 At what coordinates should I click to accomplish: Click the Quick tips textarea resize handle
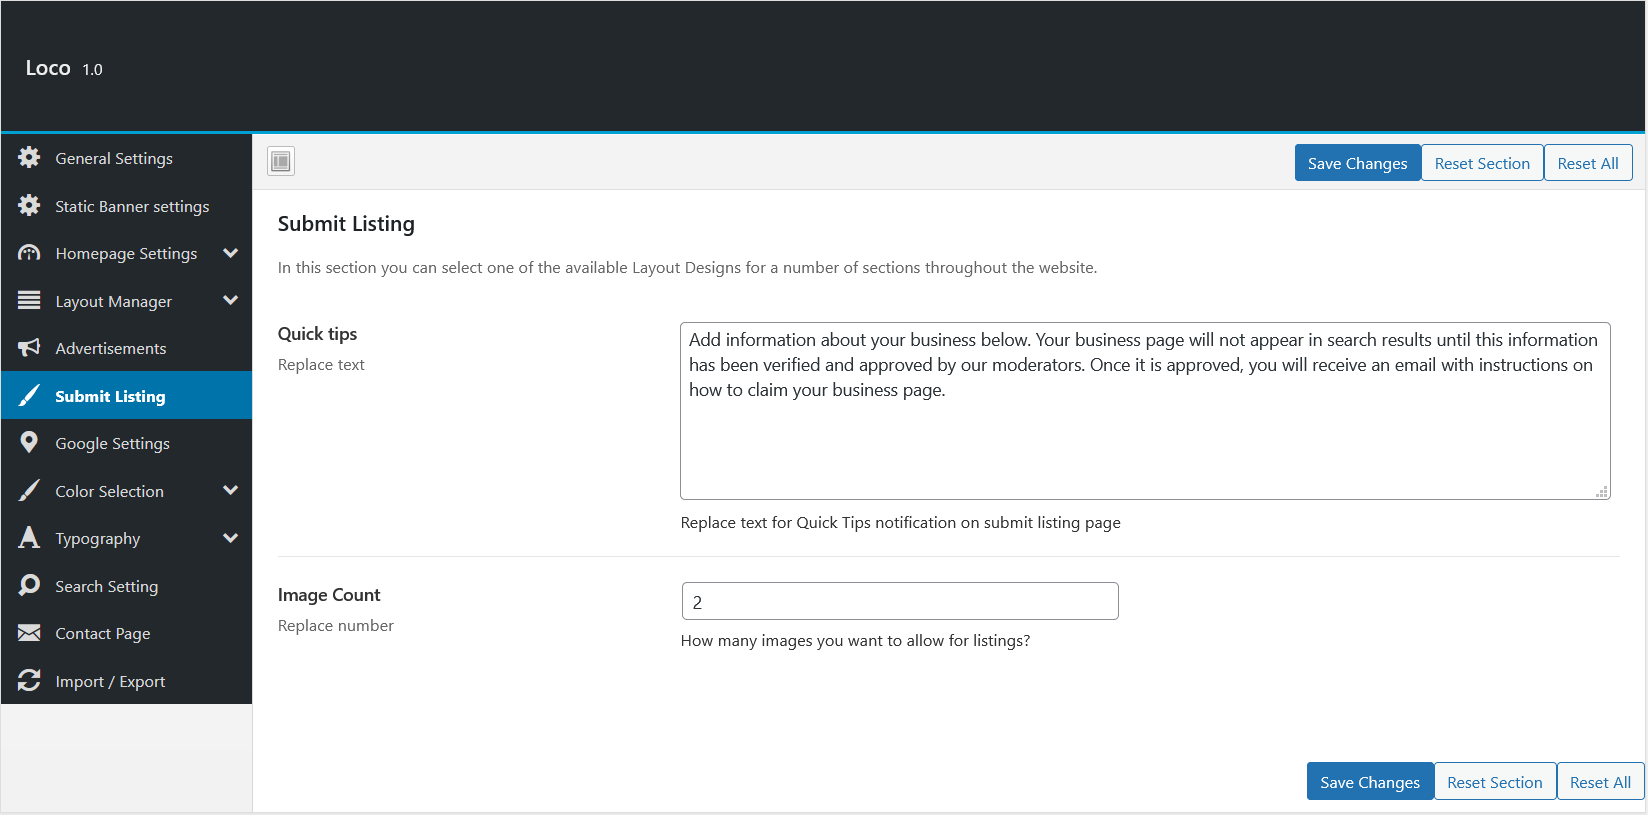(1602, 491)
